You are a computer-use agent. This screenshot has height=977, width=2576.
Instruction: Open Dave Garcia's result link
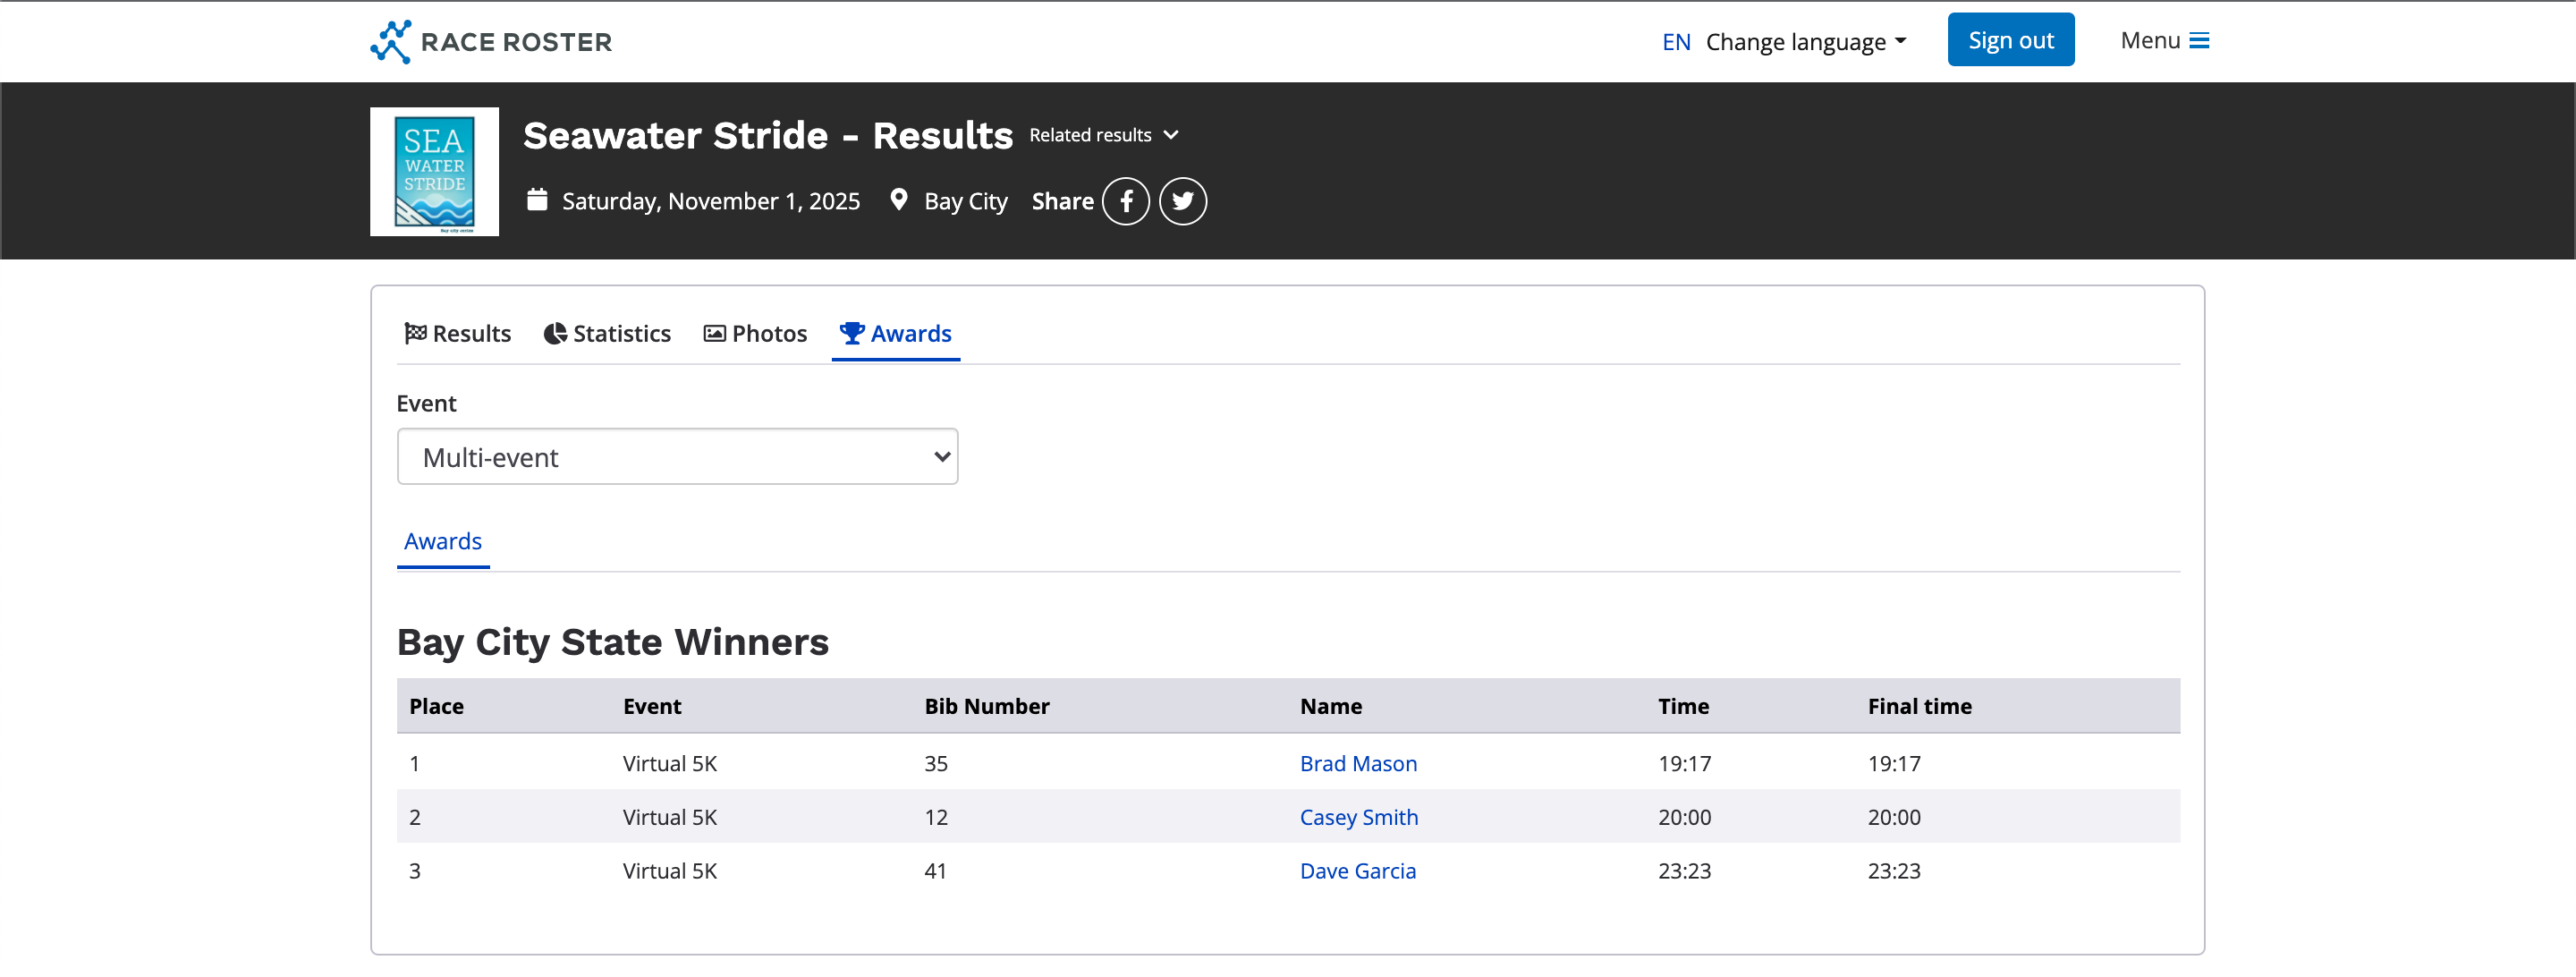pyautogui.click(x=1357, y=870)
